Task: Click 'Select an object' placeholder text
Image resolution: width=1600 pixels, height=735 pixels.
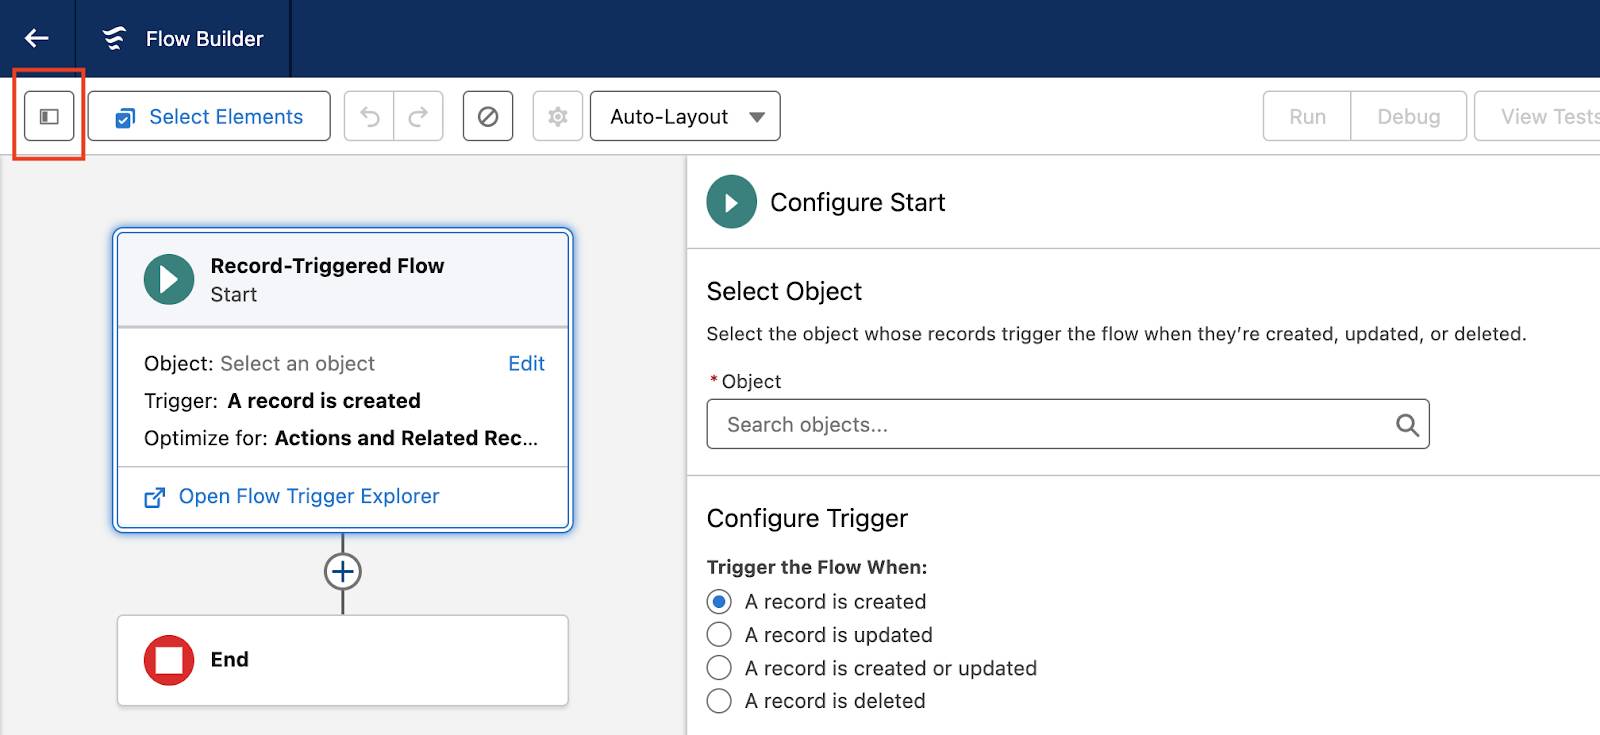Action: 297,364
